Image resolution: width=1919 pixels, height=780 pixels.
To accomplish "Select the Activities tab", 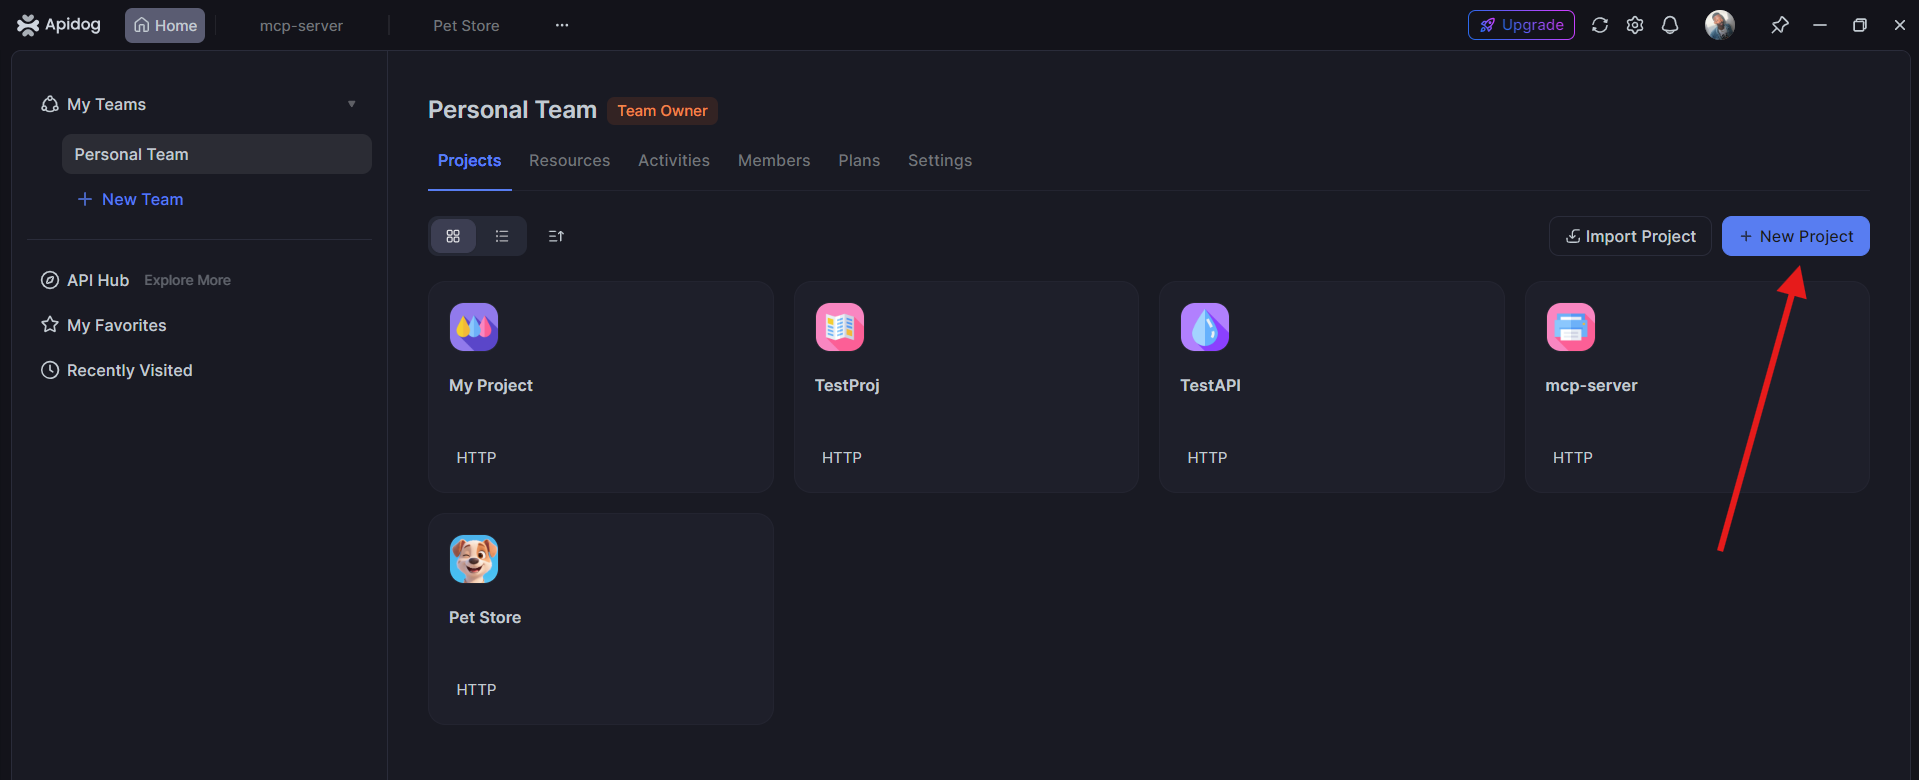I will [x=674, y=160].
